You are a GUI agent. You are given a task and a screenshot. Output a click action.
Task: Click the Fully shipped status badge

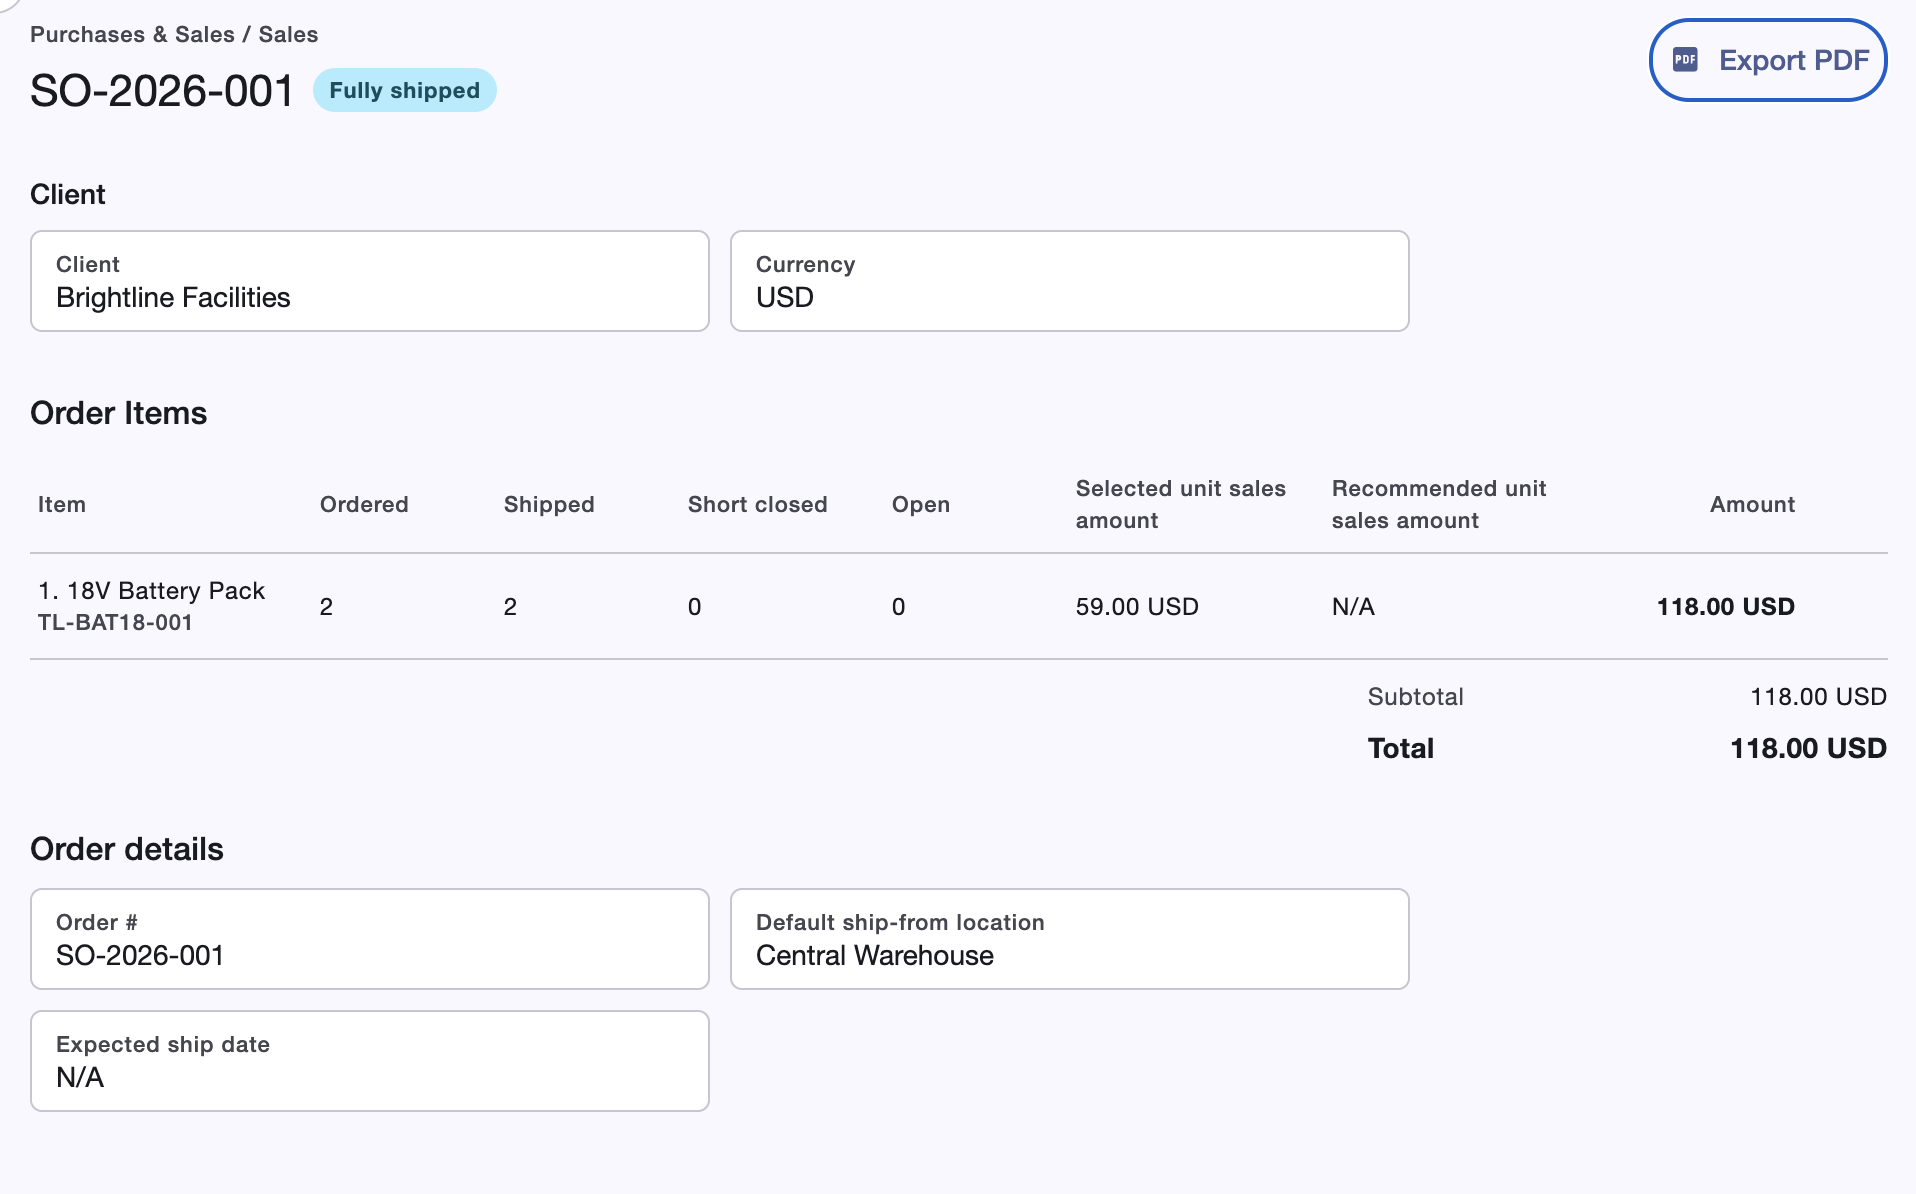pos(405,90)
